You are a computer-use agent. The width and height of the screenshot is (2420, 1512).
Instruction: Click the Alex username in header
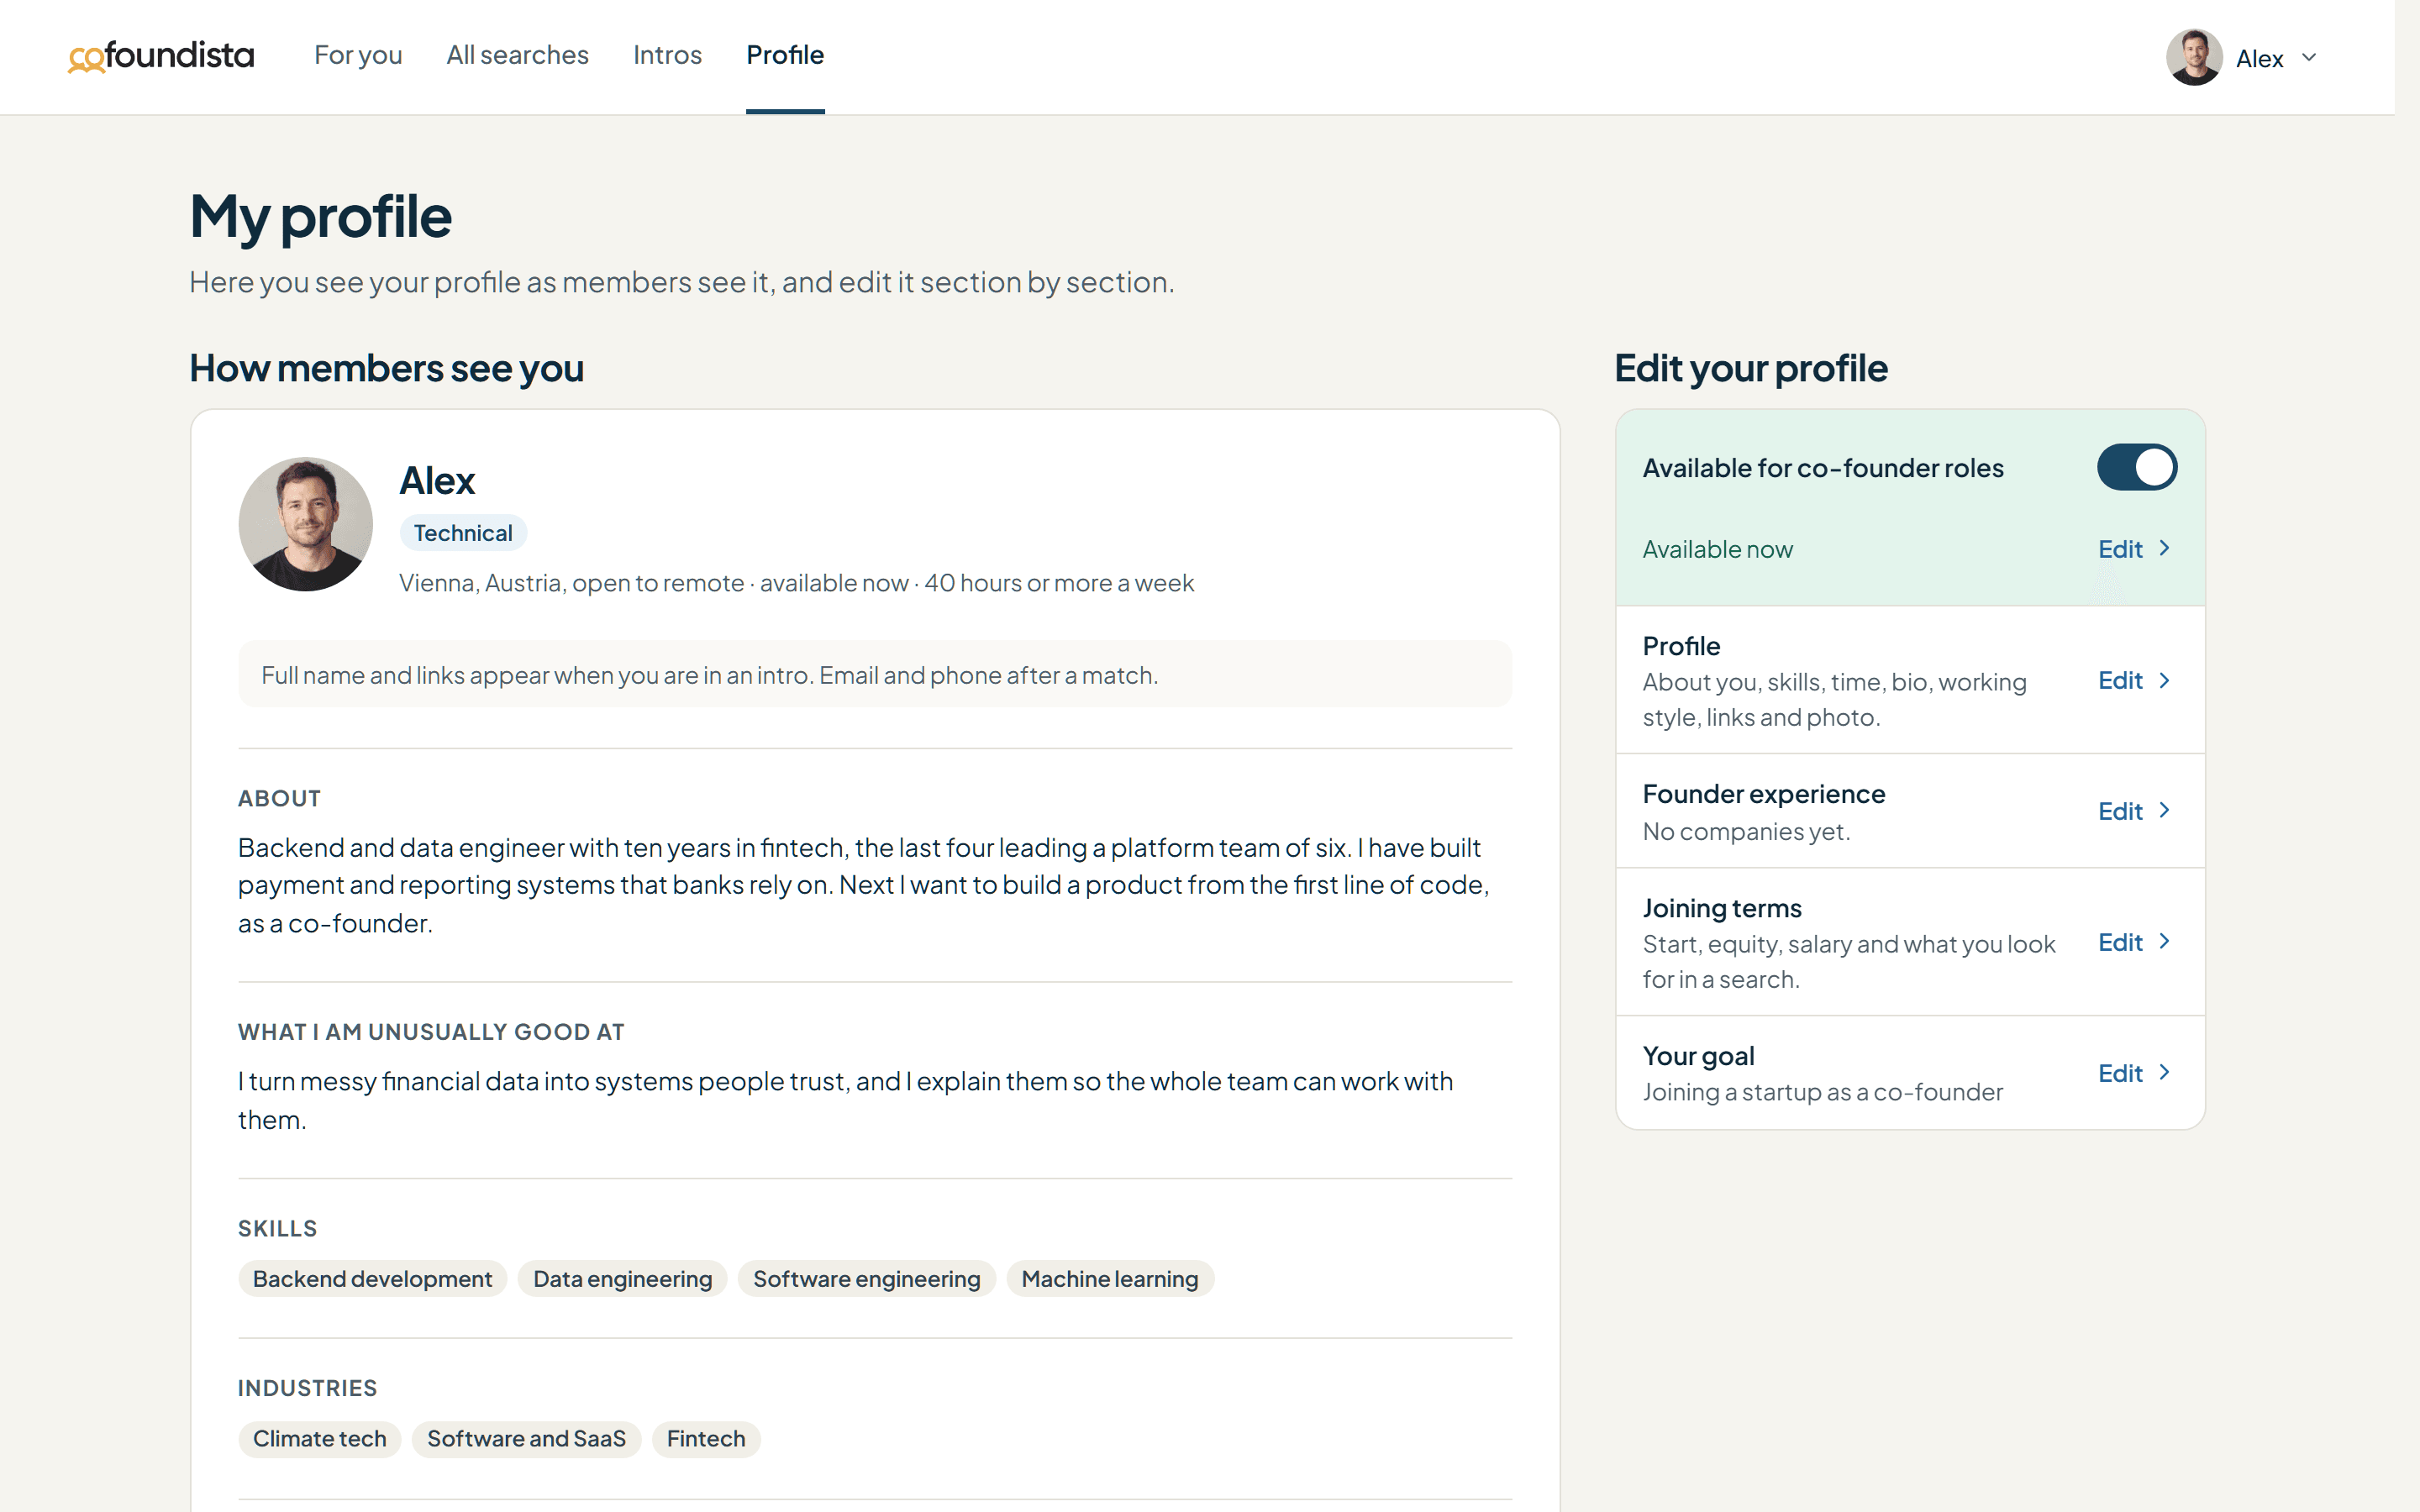(x=2259, y=58)
